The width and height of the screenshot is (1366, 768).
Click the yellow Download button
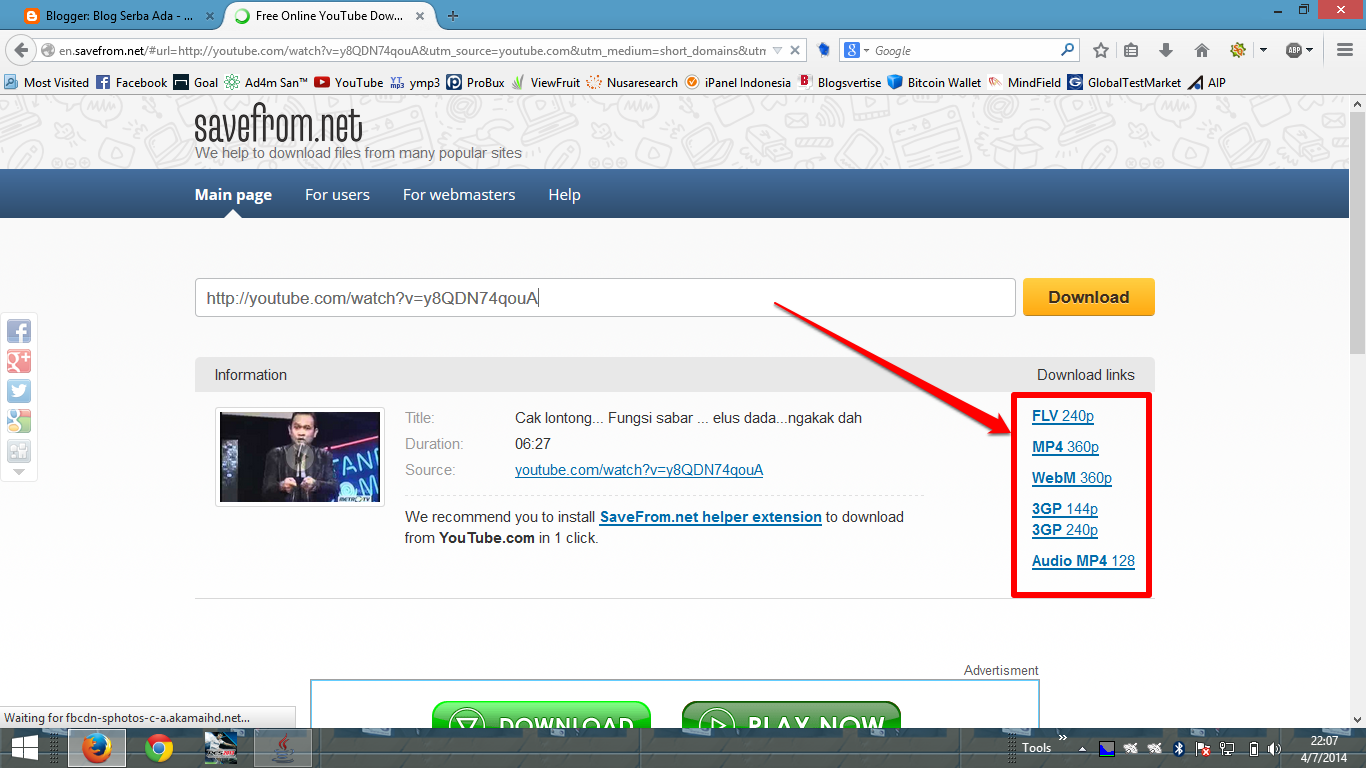pyautogui.click(x=1089, y=297)
